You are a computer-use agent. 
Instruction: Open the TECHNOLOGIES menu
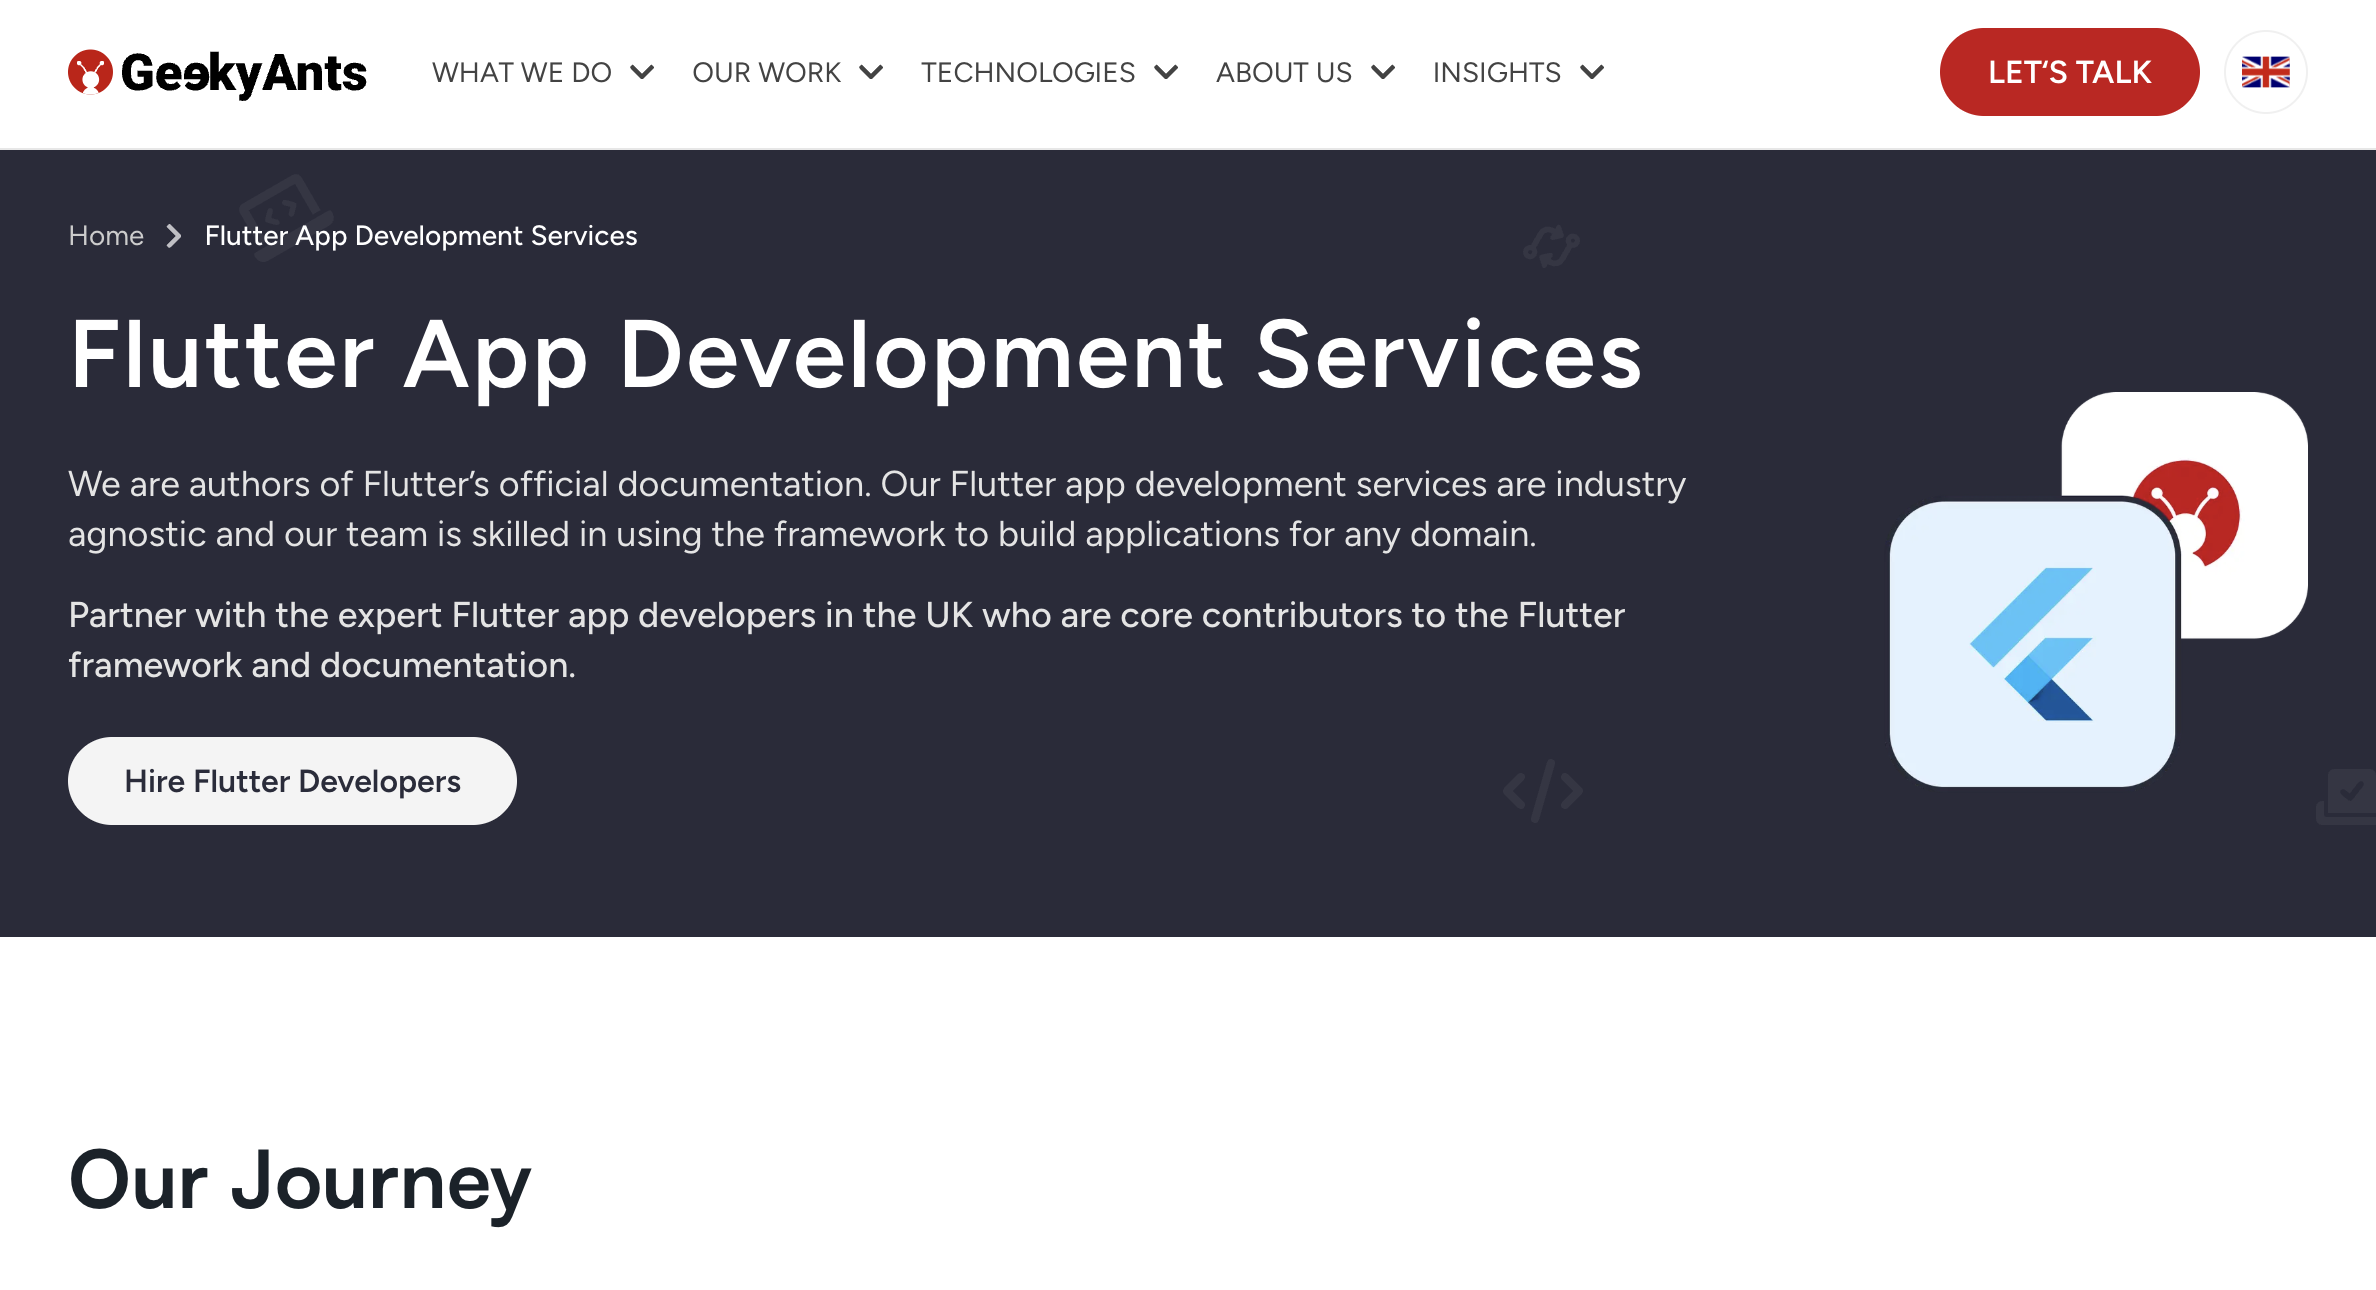tap(1028, 72)
